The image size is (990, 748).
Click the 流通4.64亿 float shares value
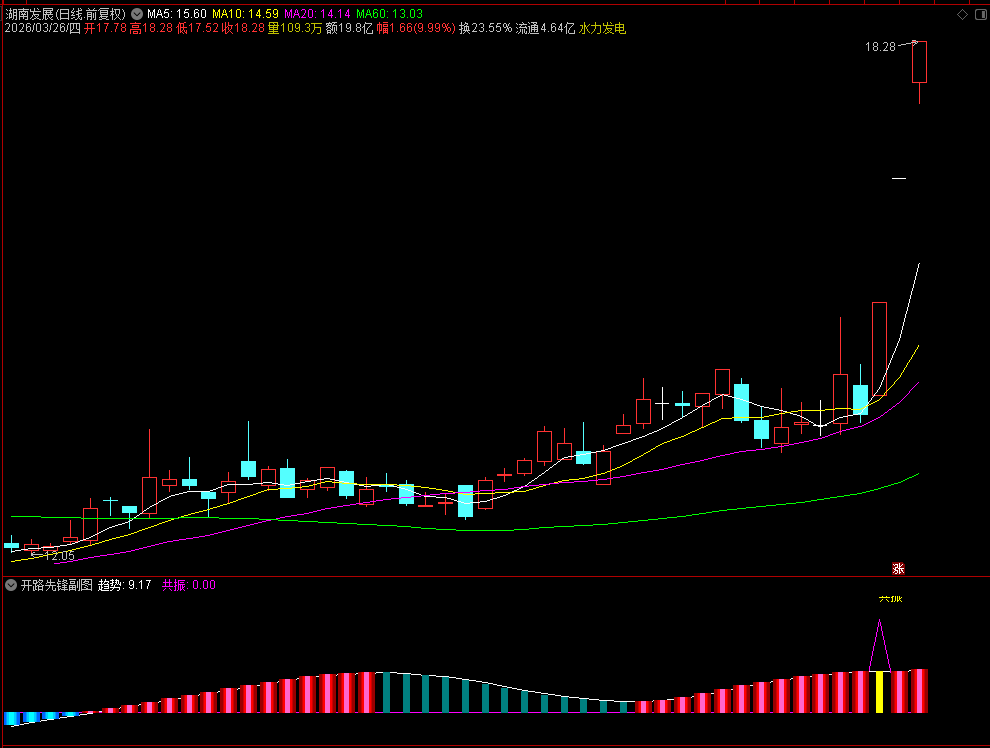pos(546,28)
